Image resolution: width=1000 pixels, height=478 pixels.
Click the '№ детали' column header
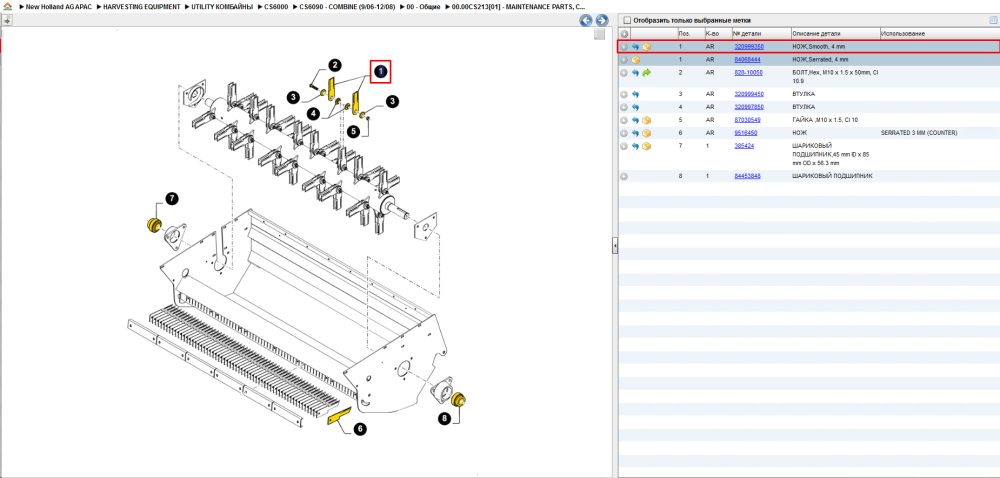pyautogui.click(x=761, y=34)
